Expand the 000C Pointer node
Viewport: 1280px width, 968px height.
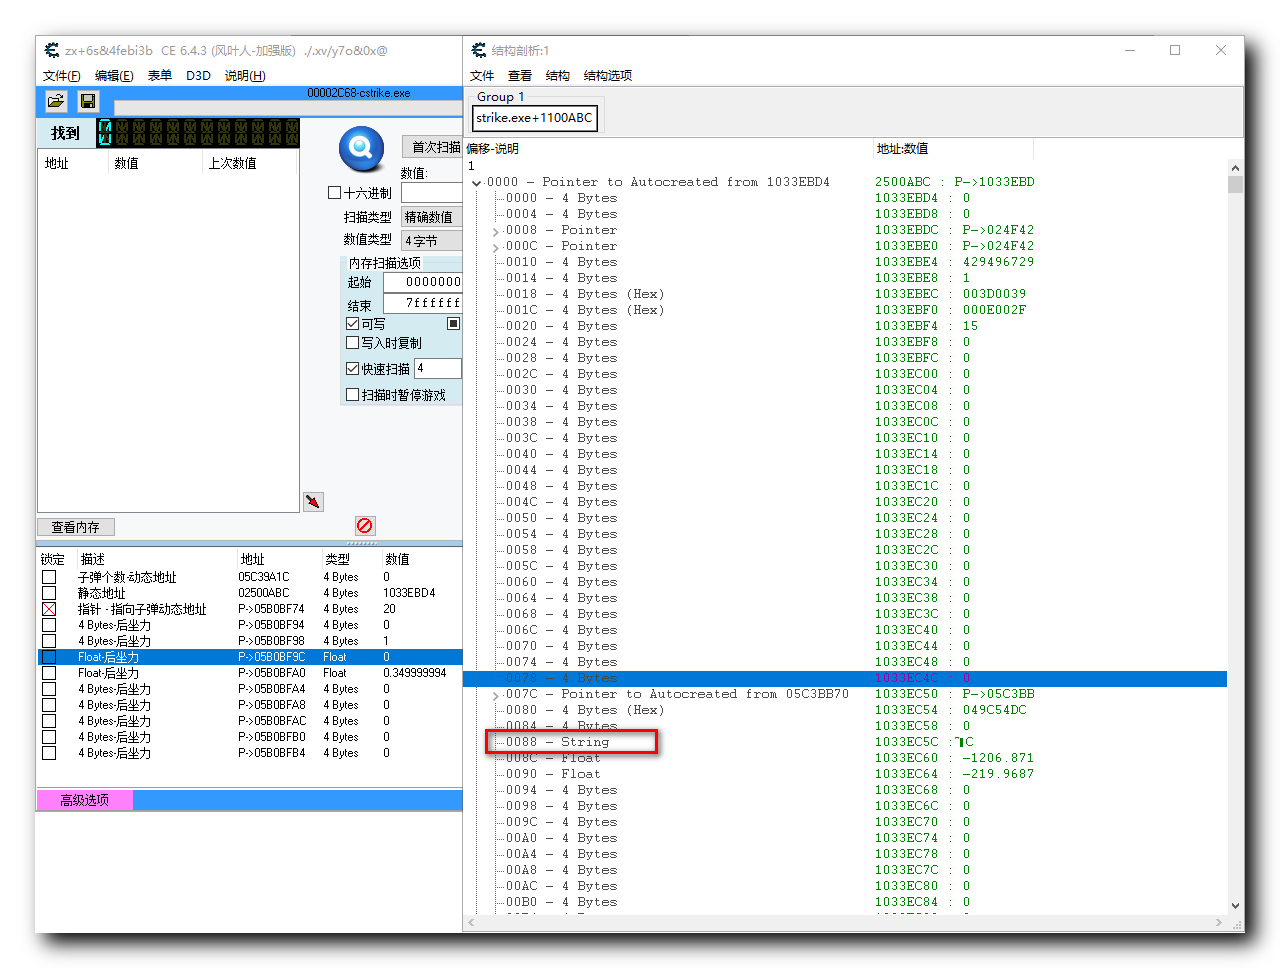(x=496, y=247)
